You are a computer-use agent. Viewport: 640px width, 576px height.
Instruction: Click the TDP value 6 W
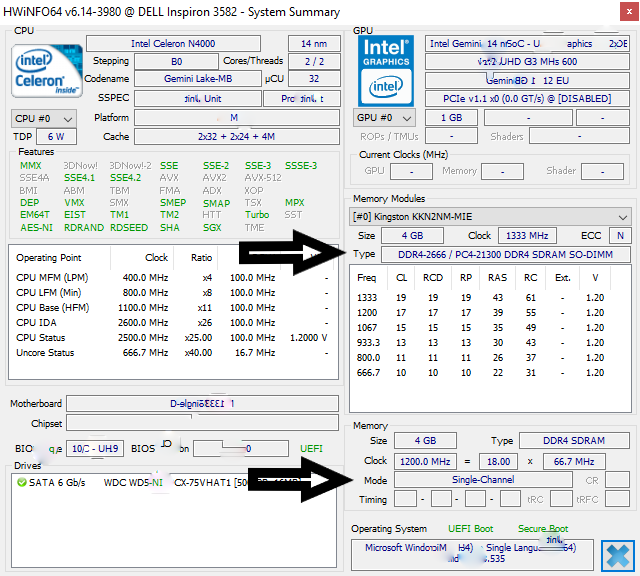pos(56,137)
